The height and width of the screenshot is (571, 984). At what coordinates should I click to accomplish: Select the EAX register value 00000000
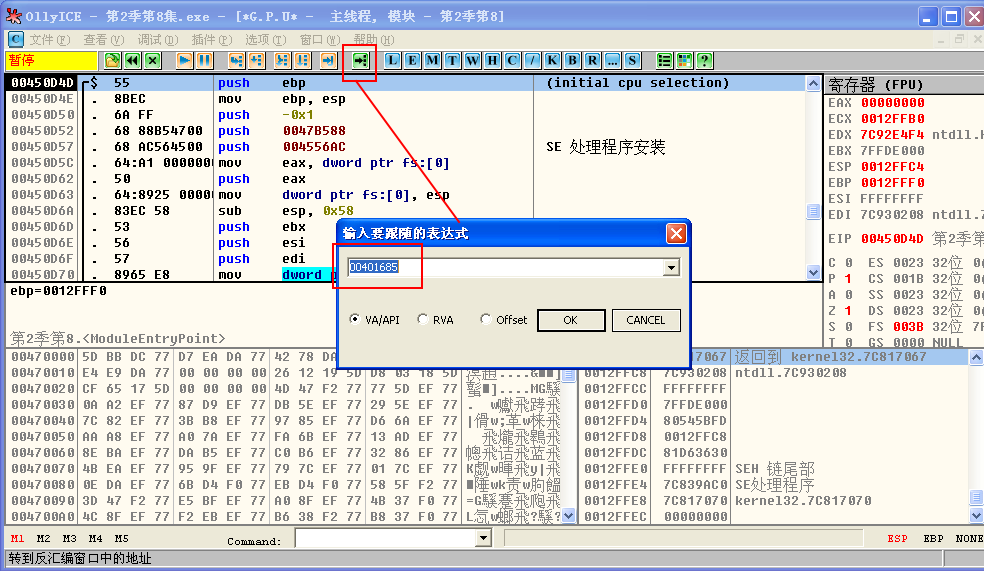click(892, 102)
